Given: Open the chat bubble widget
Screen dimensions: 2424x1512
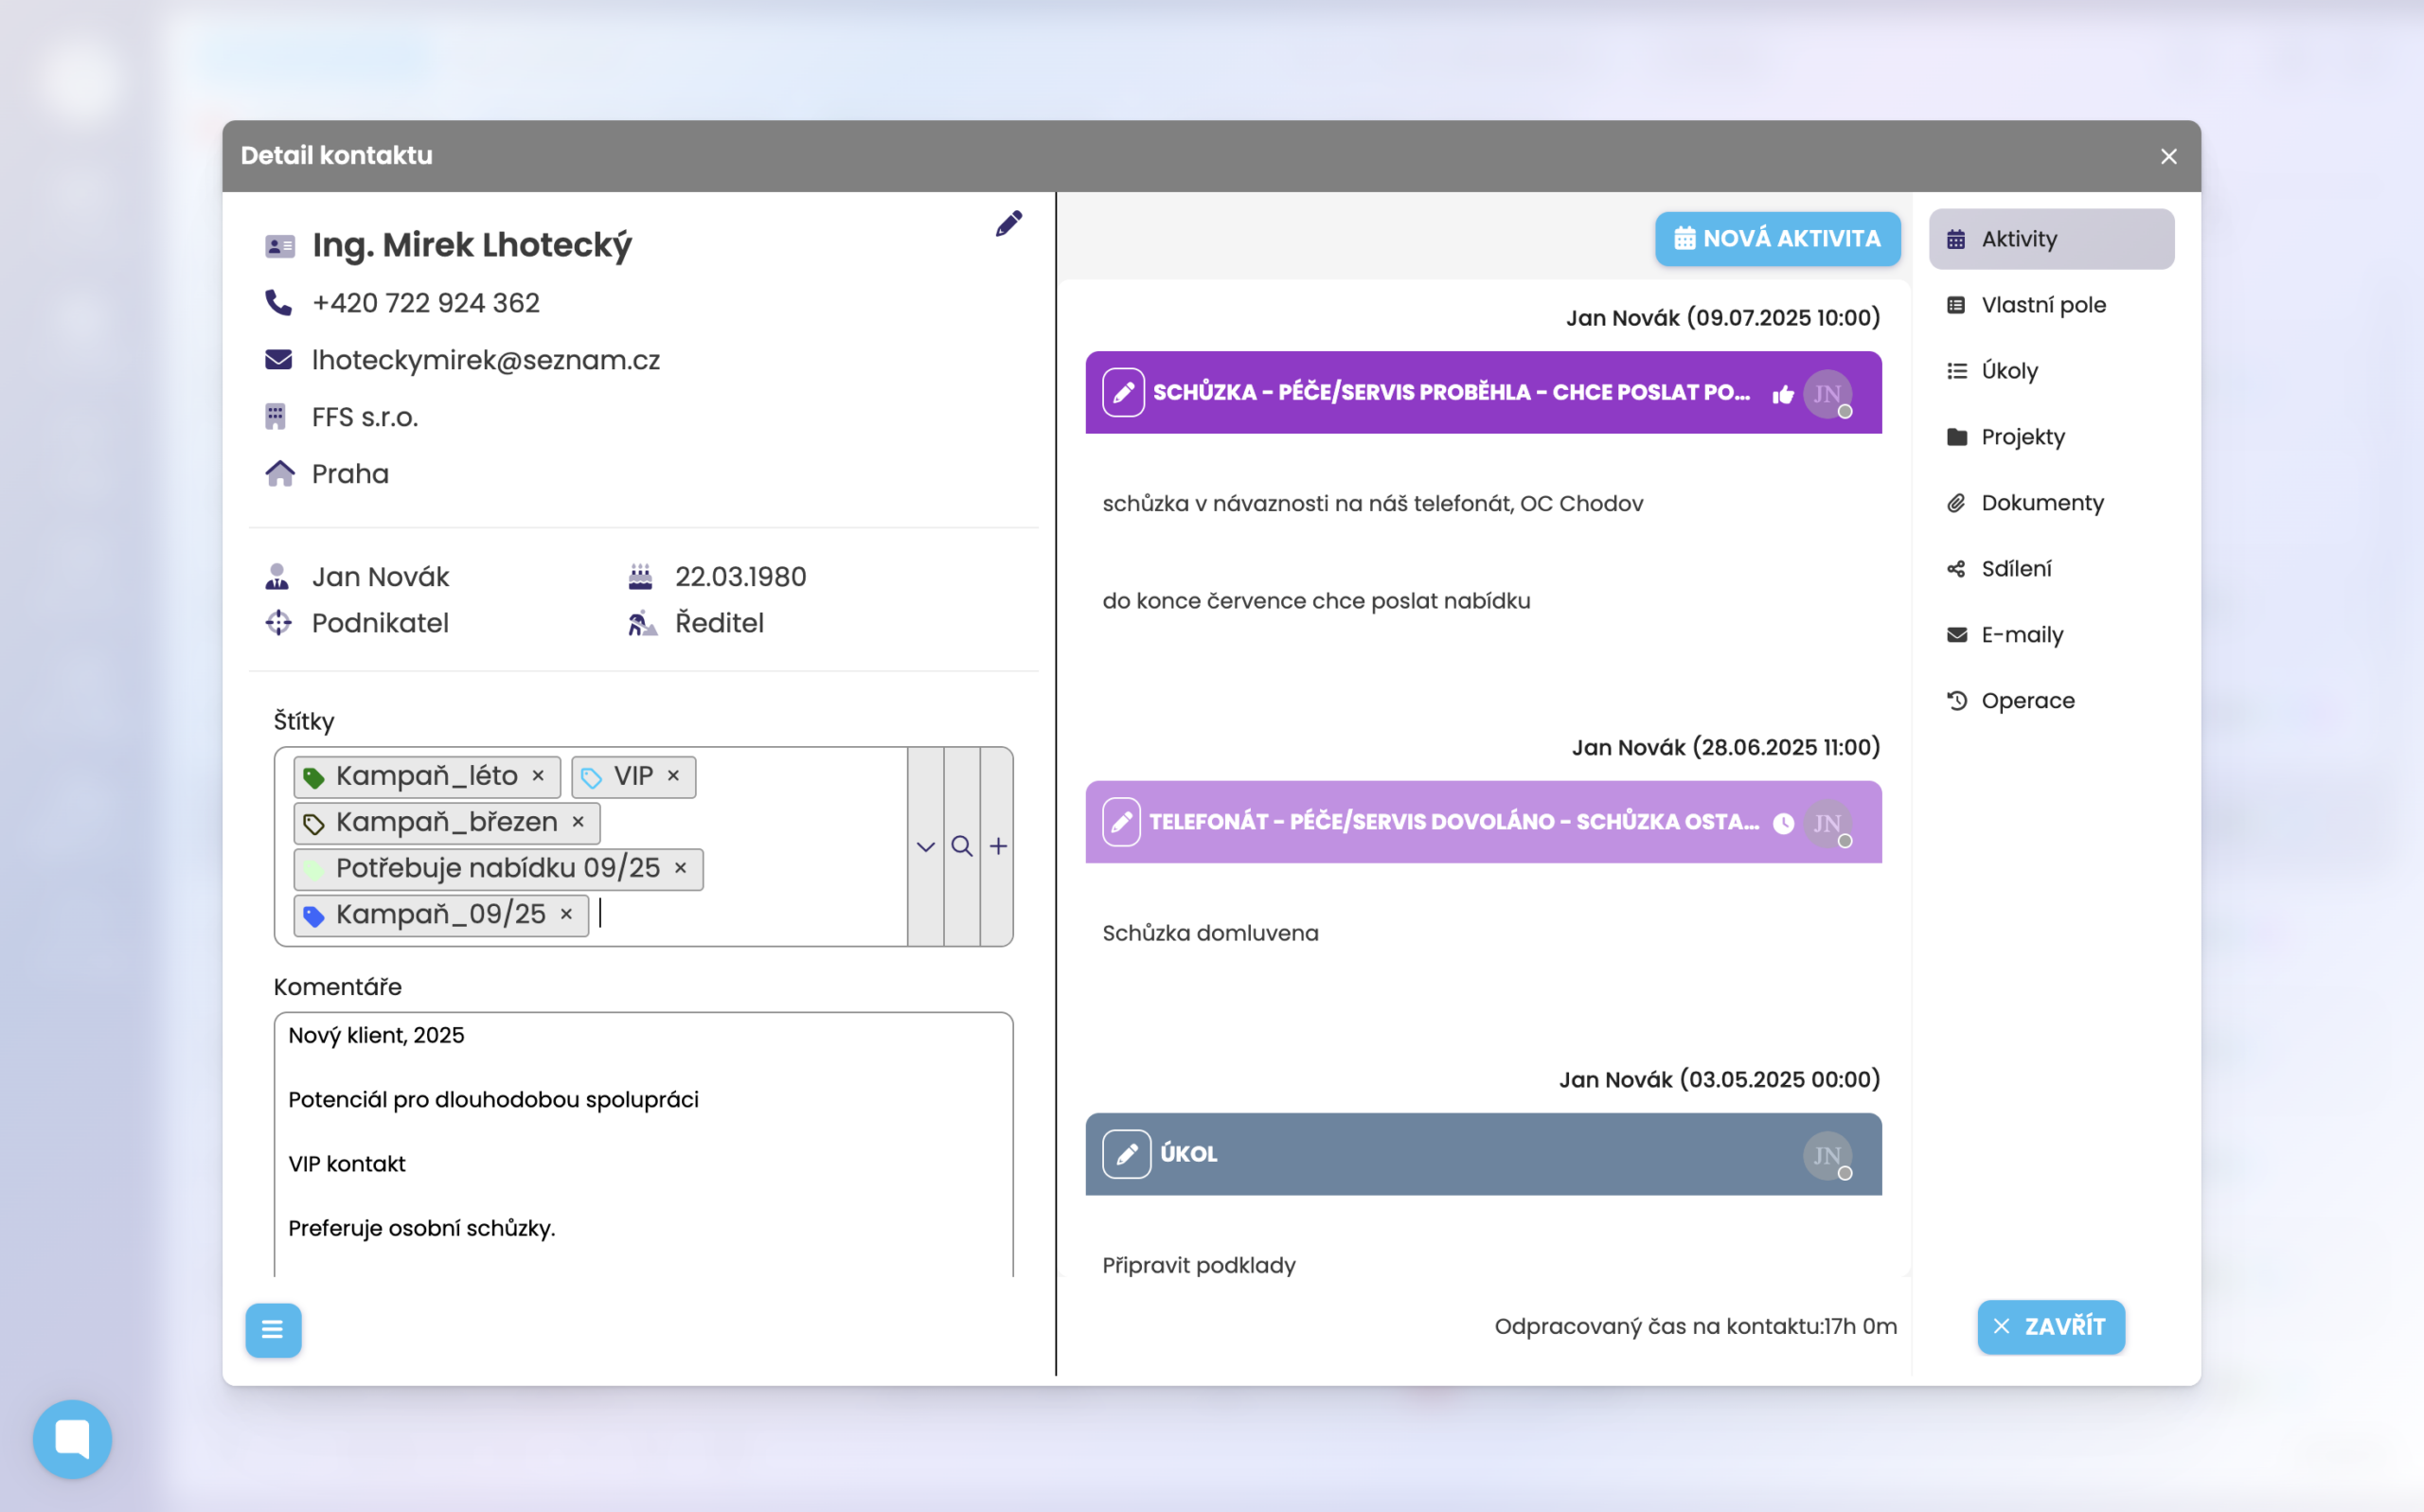Looking at the screenshot, I should pos(72,1438).
